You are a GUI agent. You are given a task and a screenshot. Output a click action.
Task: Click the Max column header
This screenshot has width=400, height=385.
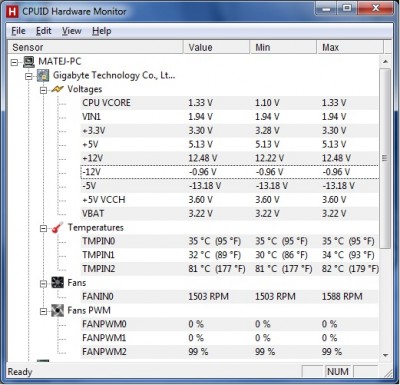[350, 47]
